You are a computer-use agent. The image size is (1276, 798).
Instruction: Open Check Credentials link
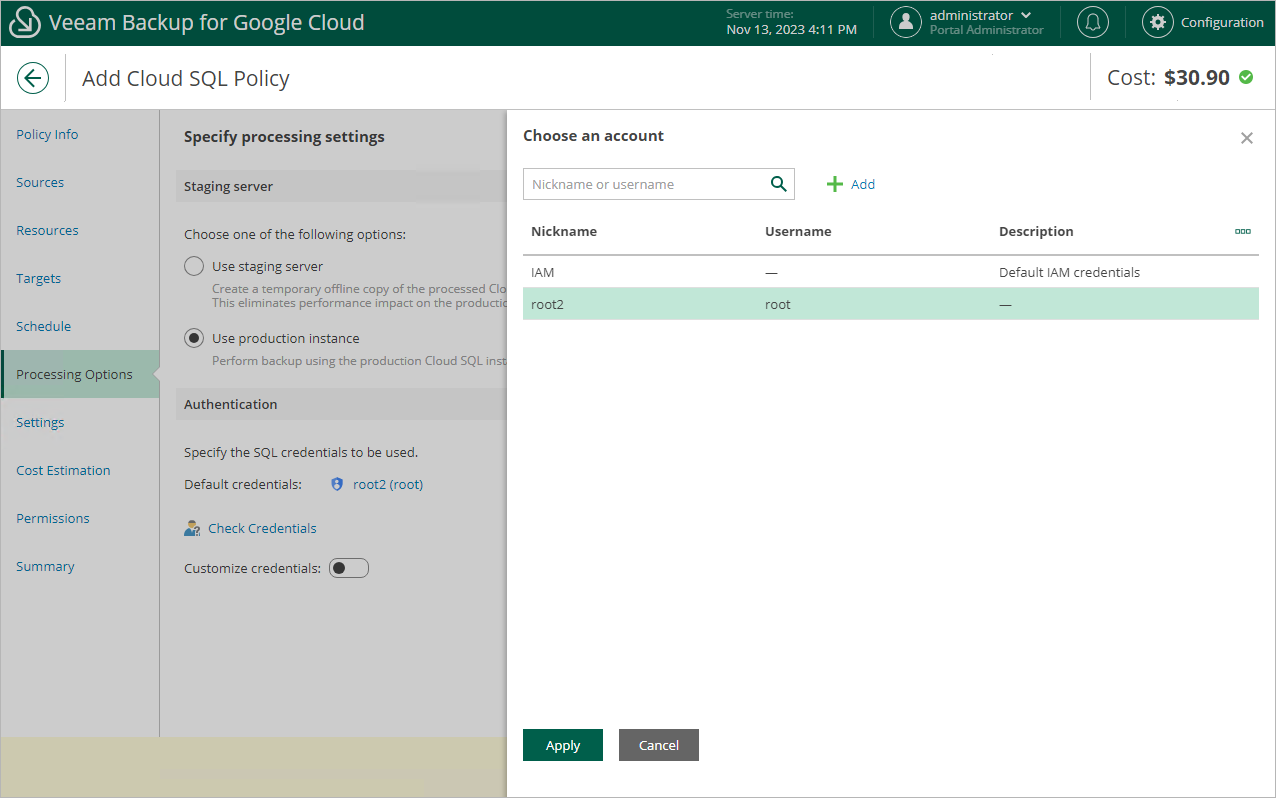262,528
